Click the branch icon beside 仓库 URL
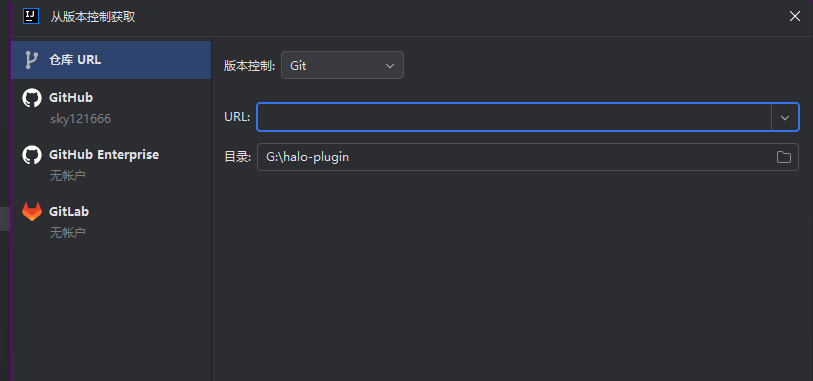This screenshot has height=381, width=813. pos(31,60)
